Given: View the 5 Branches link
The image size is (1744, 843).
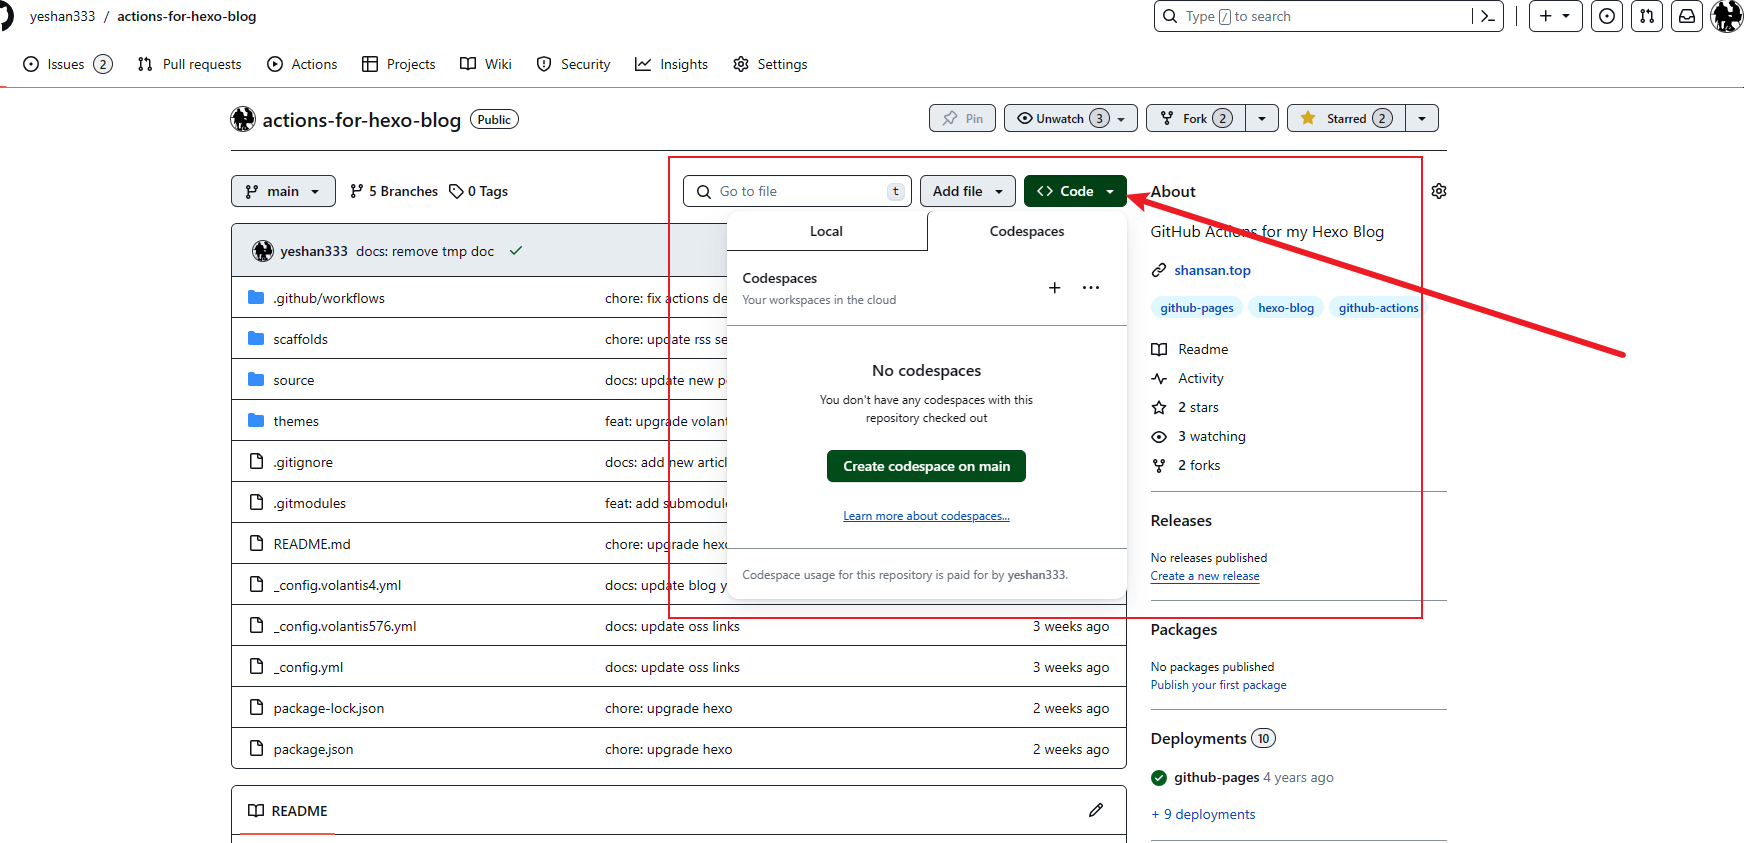Looking at the screenshot, I should (x=394, y=191).
